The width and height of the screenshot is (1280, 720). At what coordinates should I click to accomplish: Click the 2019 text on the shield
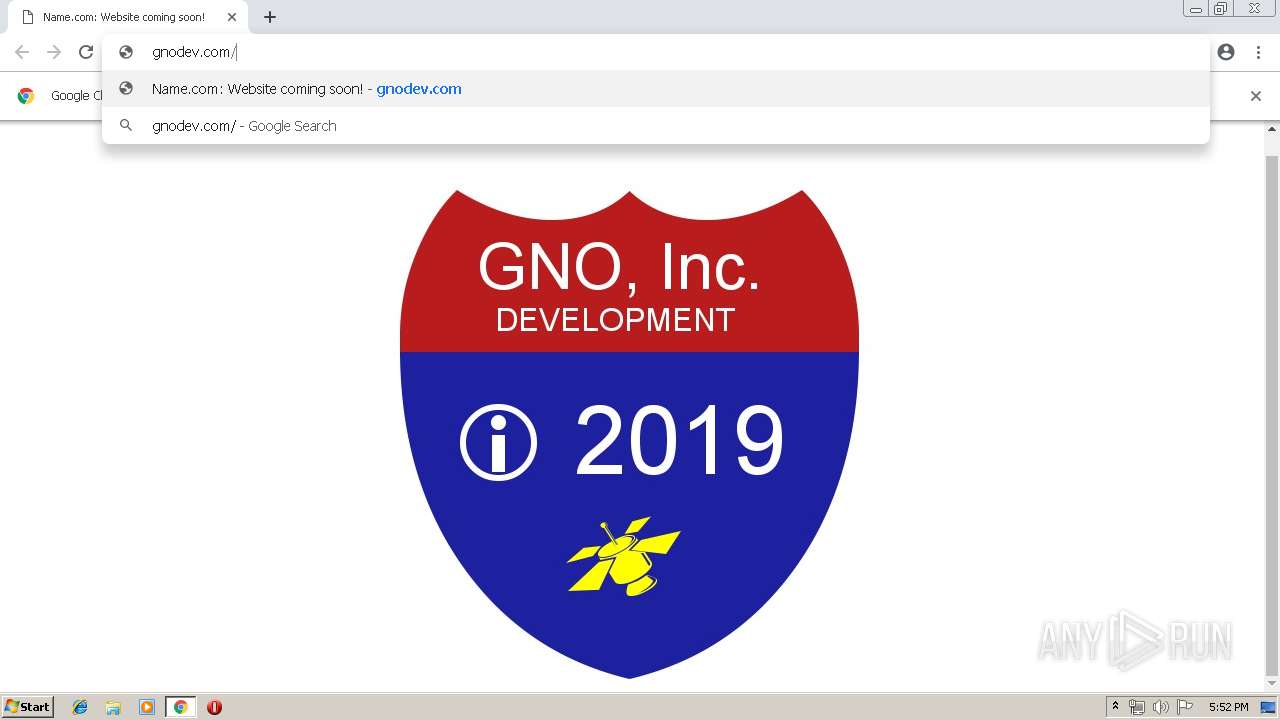679,440
